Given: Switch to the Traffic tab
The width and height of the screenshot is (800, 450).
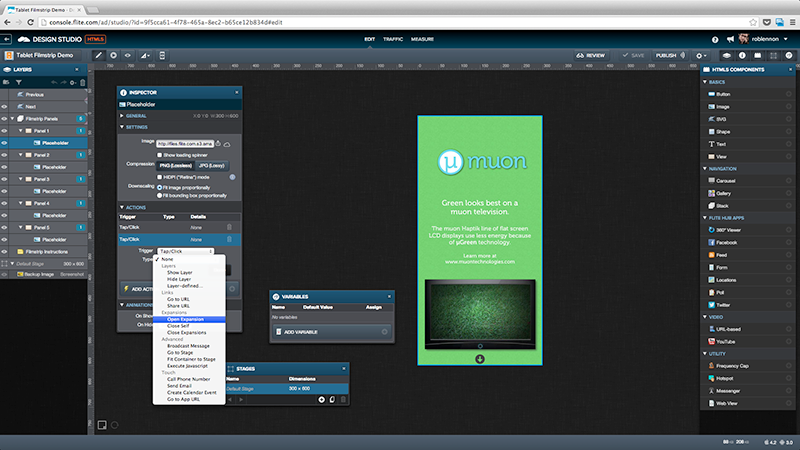Looking at the screenshot, I should (392, 39).
